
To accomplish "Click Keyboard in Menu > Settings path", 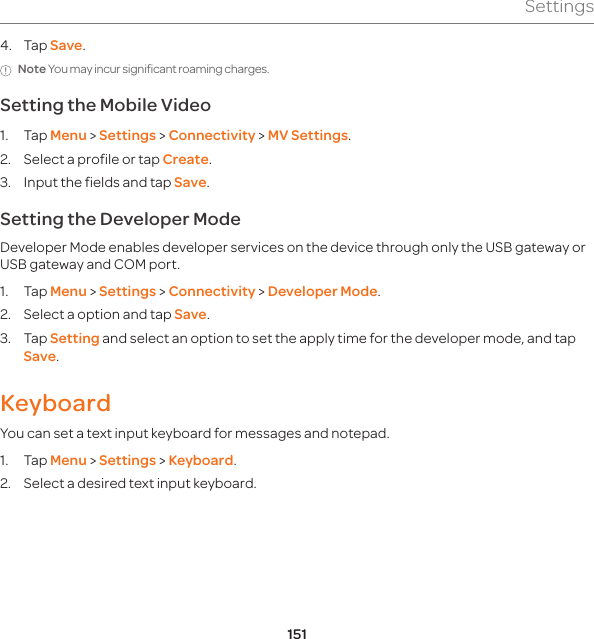I will [x=201, y=461].
